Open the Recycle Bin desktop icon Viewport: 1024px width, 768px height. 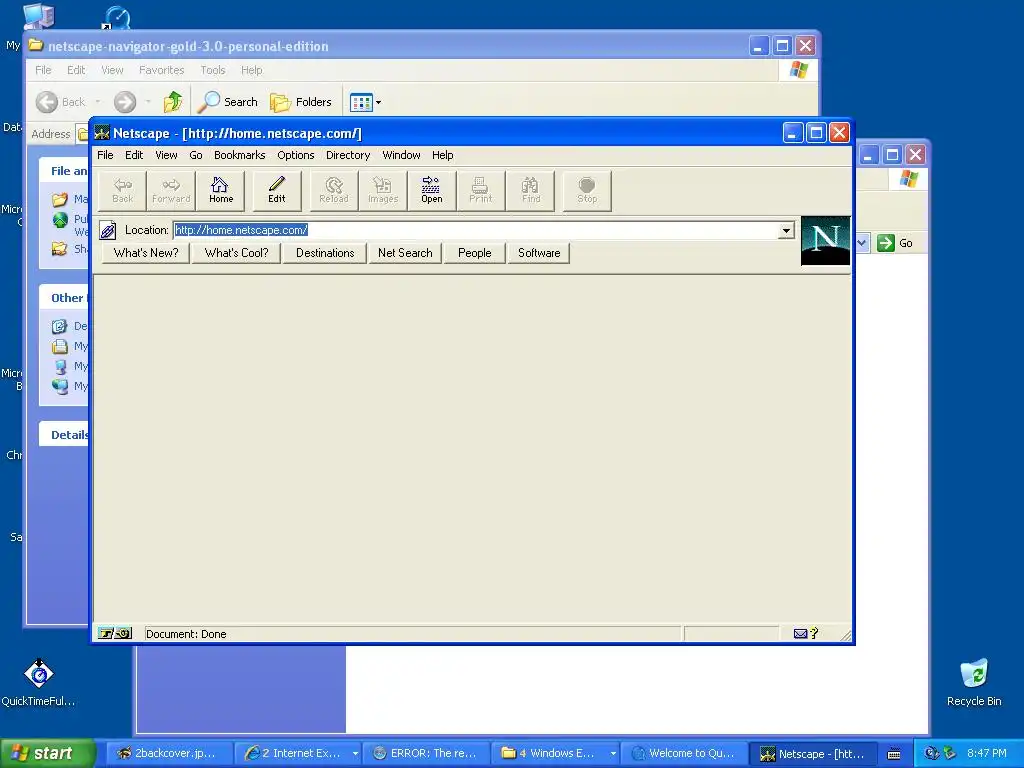tap(974, 682)
